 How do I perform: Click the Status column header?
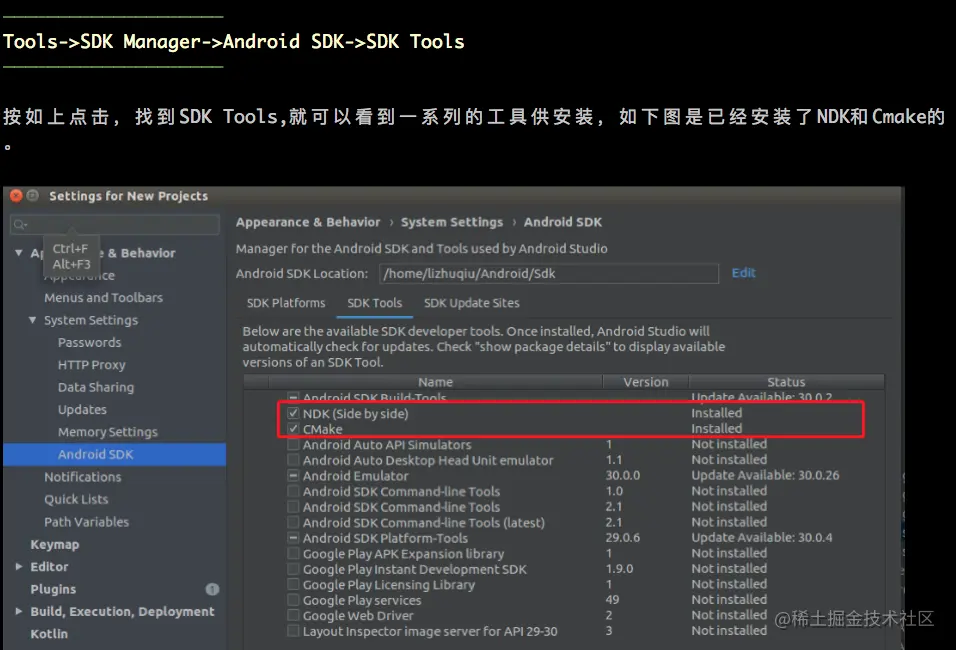[x=786, y=382]
